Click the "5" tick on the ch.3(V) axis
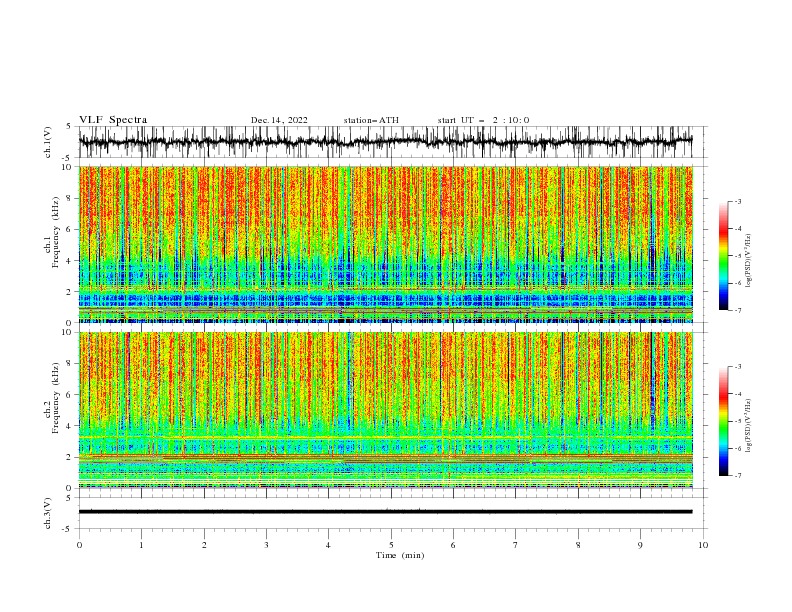This screenshot has width=792, height=612. tap(70, 497)
